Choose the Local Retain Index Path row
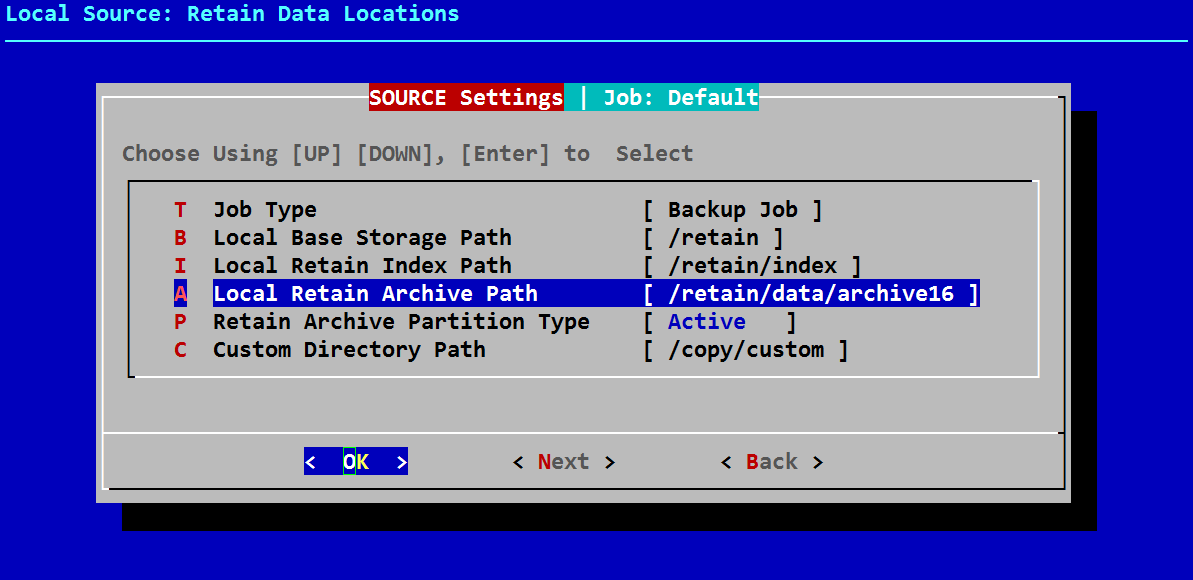 362,266
